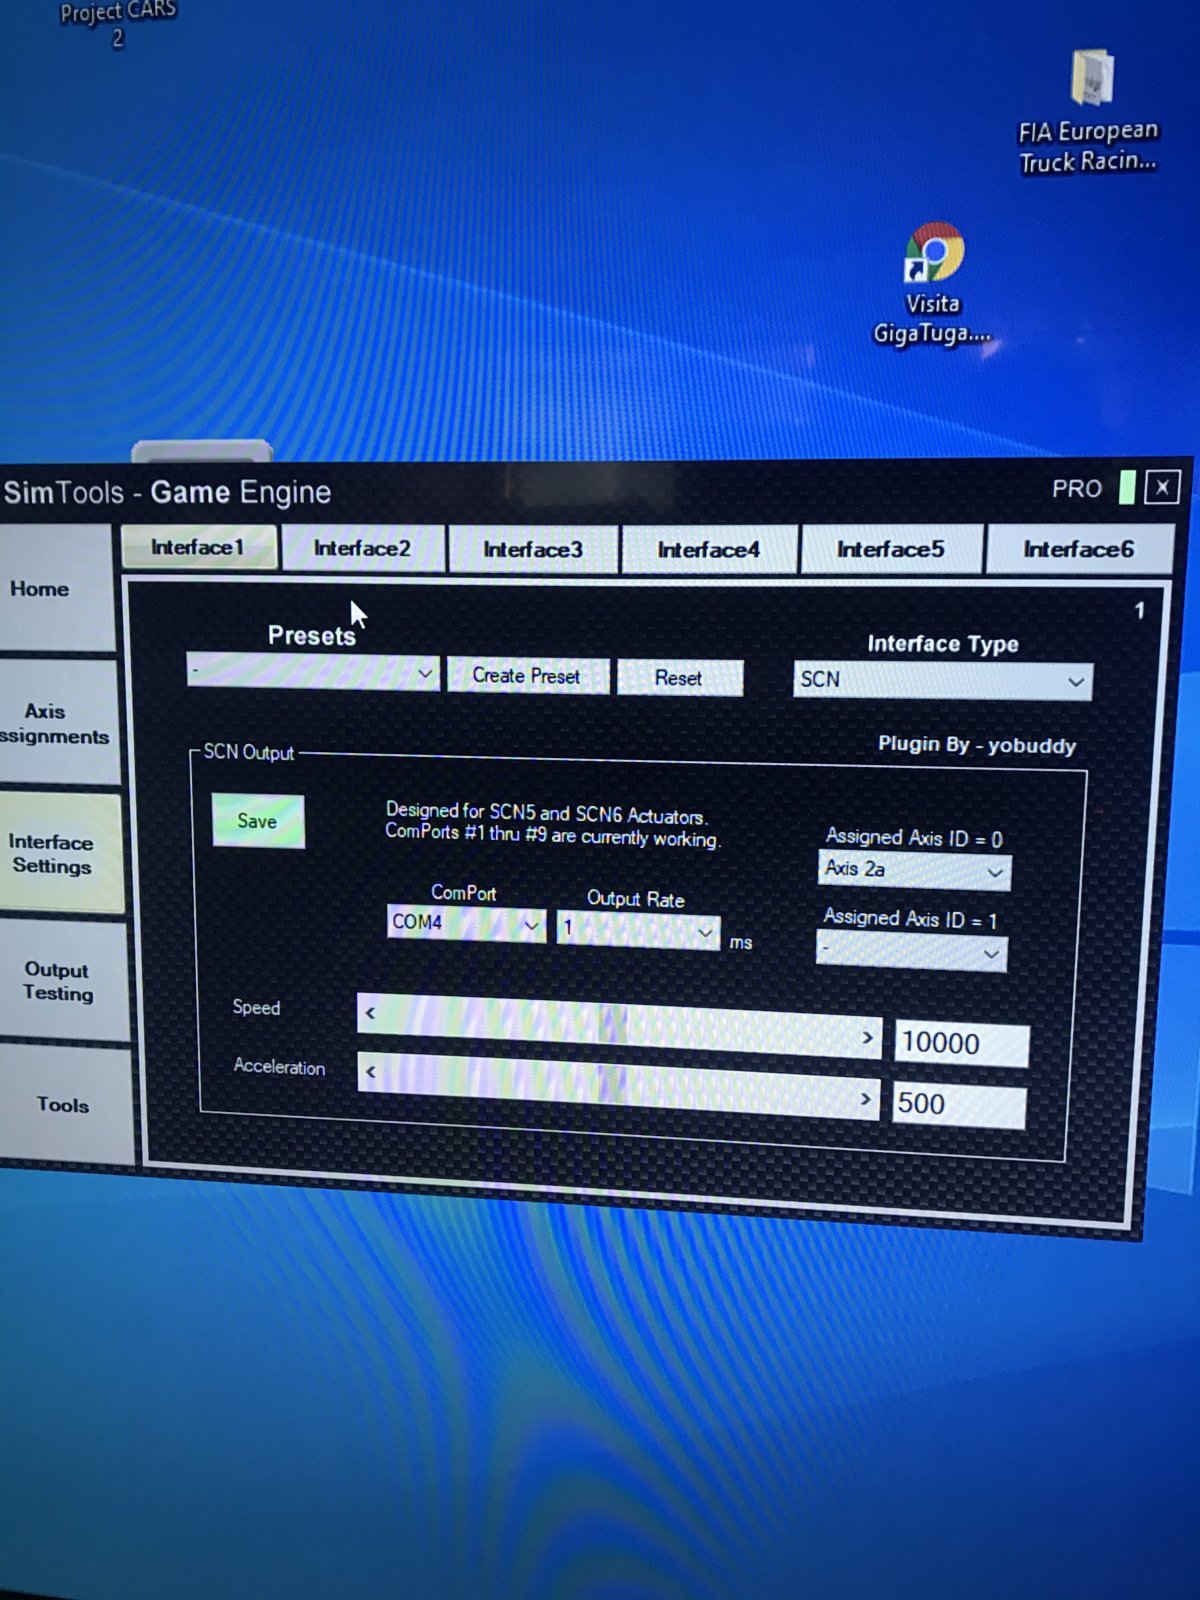Click the Create Preset button
The image size is (1200, 1600).
tap(527, 676)
